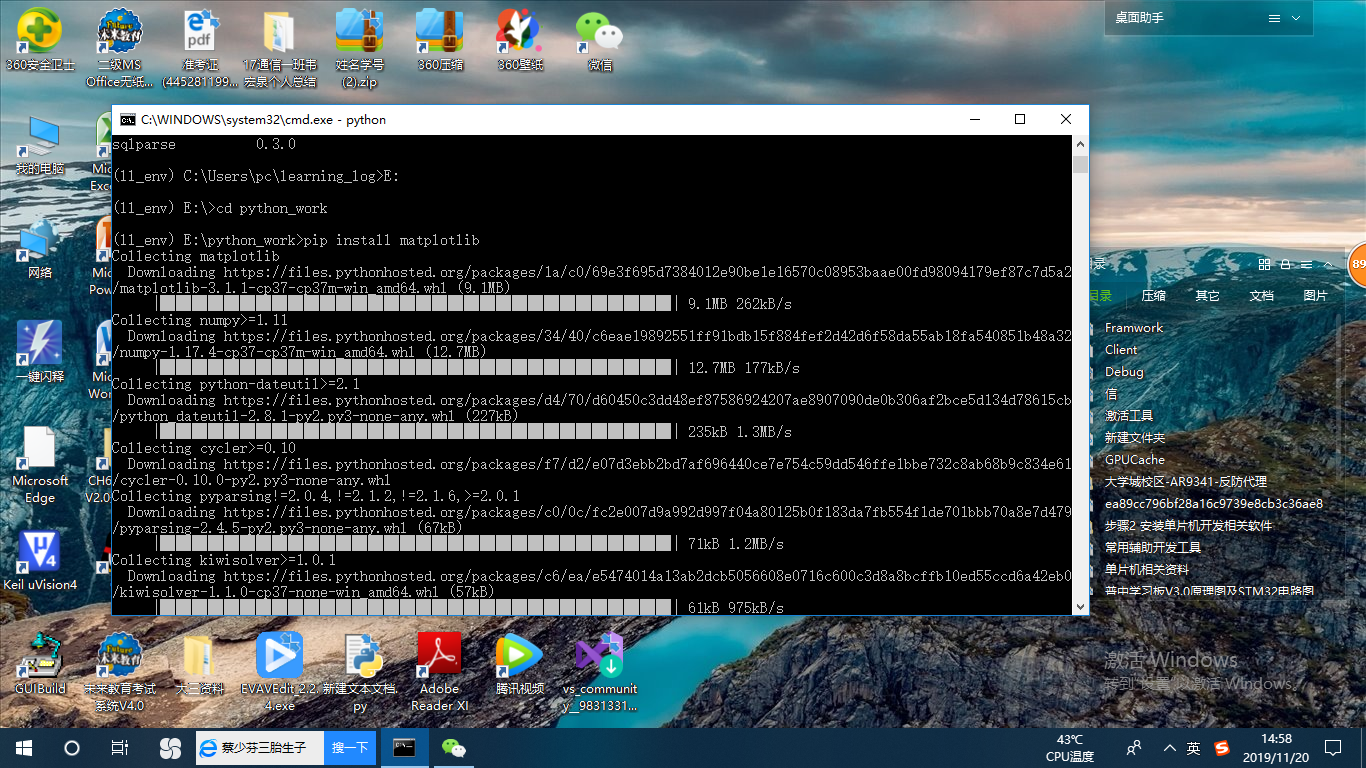Open the Windows Start menu
Image resolution: width=1366 pixels, height=768 pixels.
coord(24,748)
